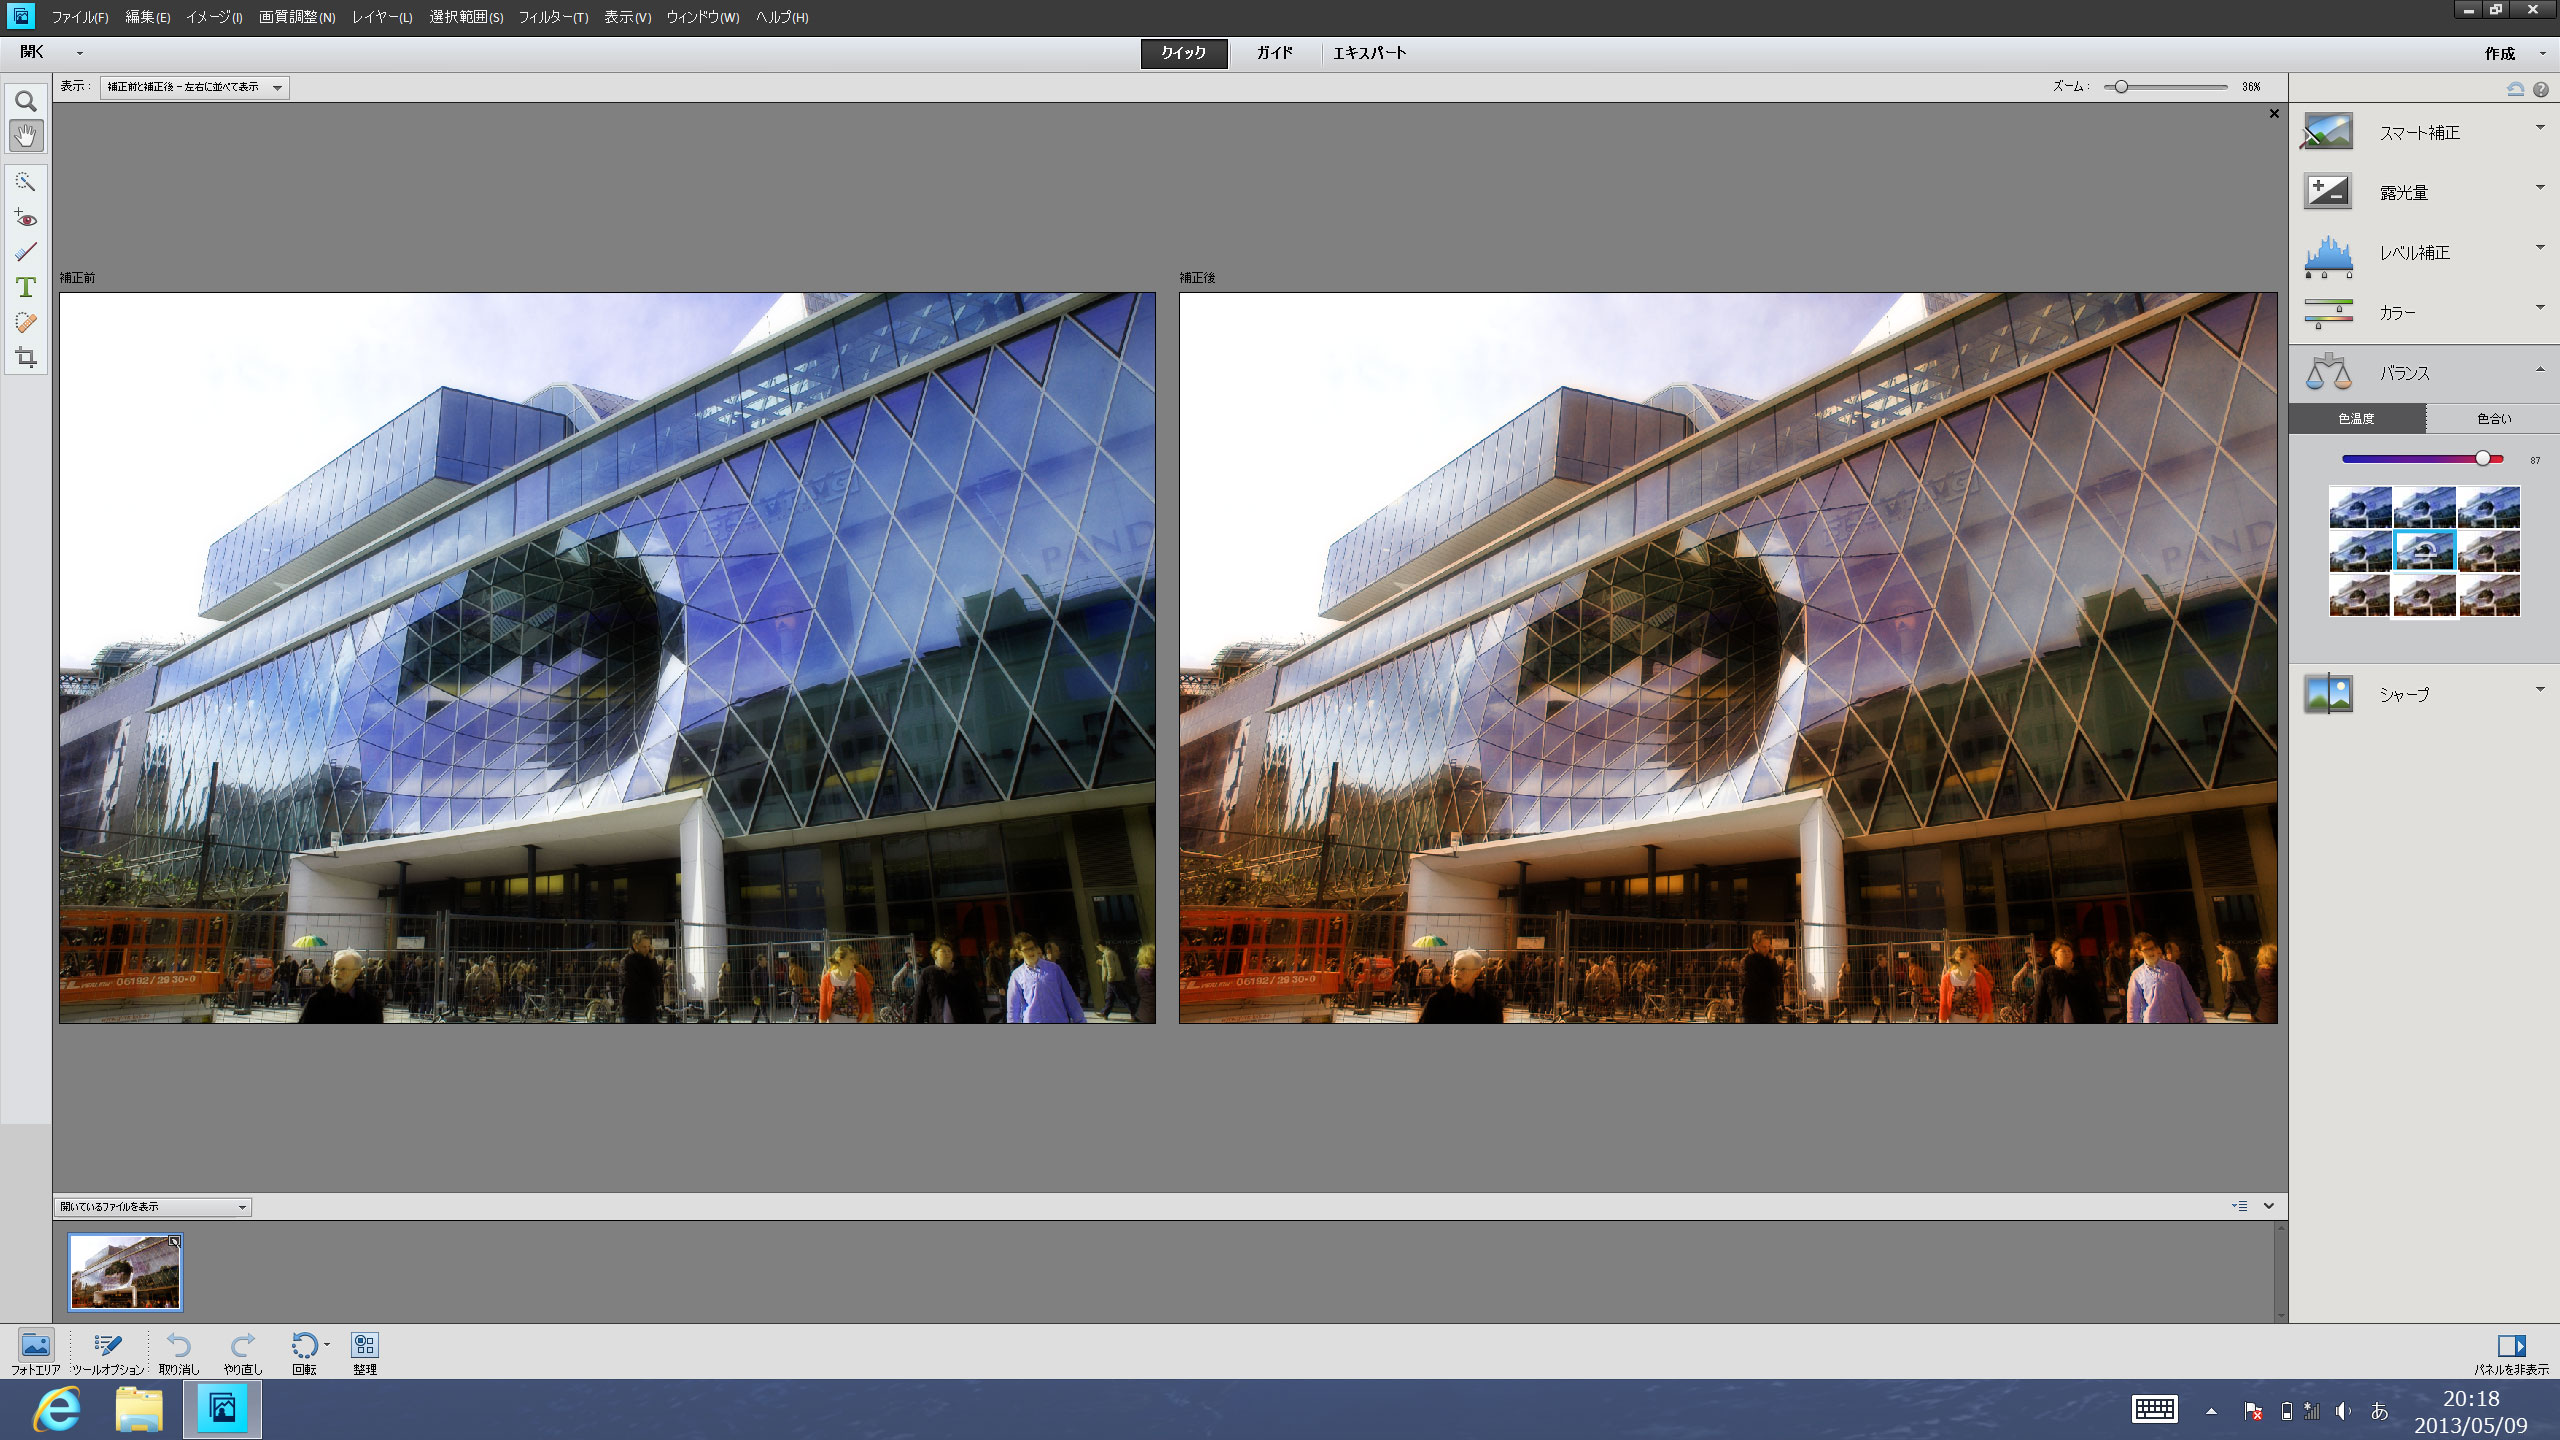
Task: Select the Whiten Teeth tool
Action: pos(26,252)
